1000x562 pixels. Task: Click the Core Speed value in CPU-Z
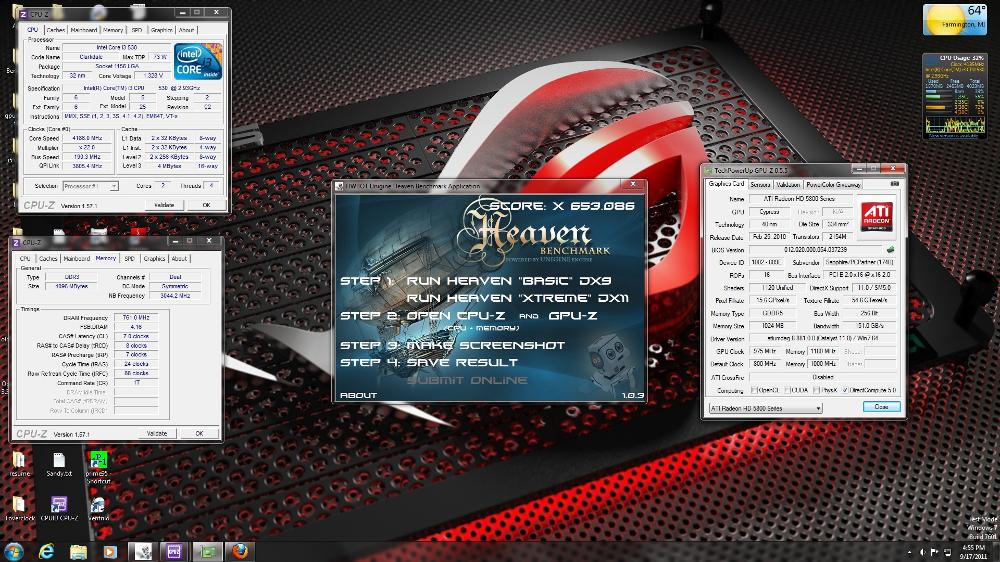click(x=87, y=138)
